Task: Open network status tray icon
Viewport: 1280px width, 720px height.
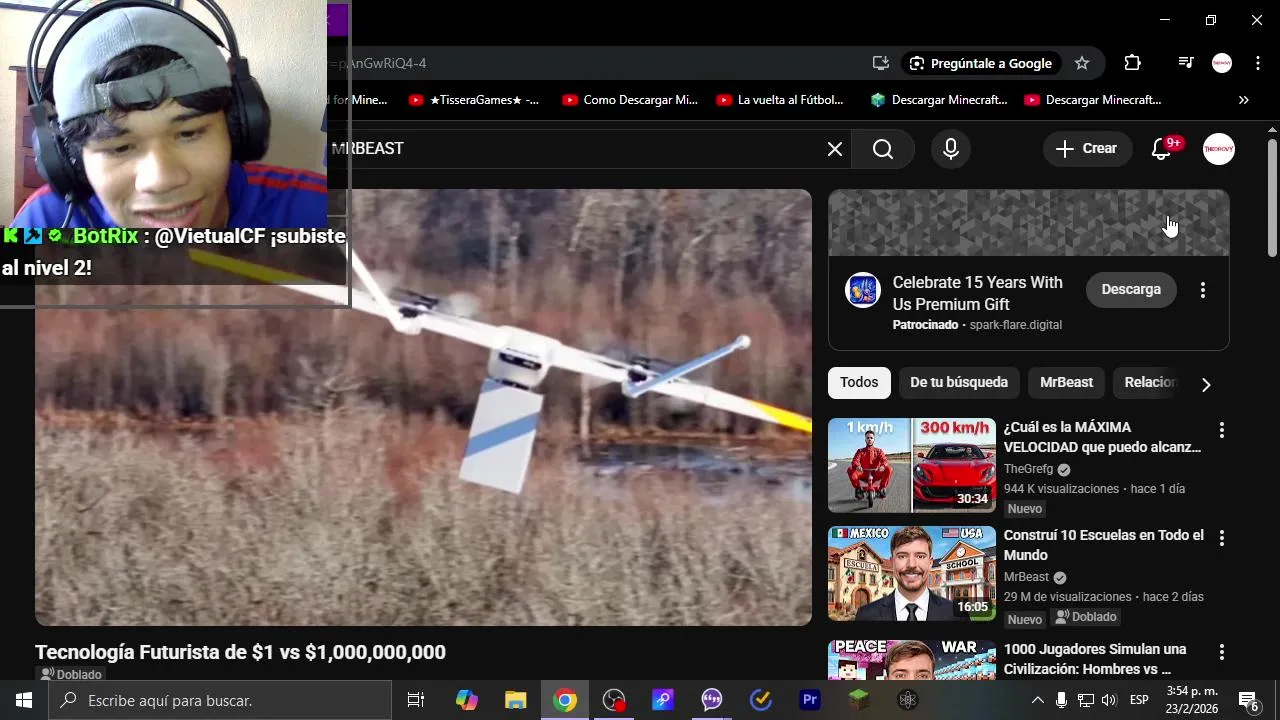Action: coord(1085,700)
